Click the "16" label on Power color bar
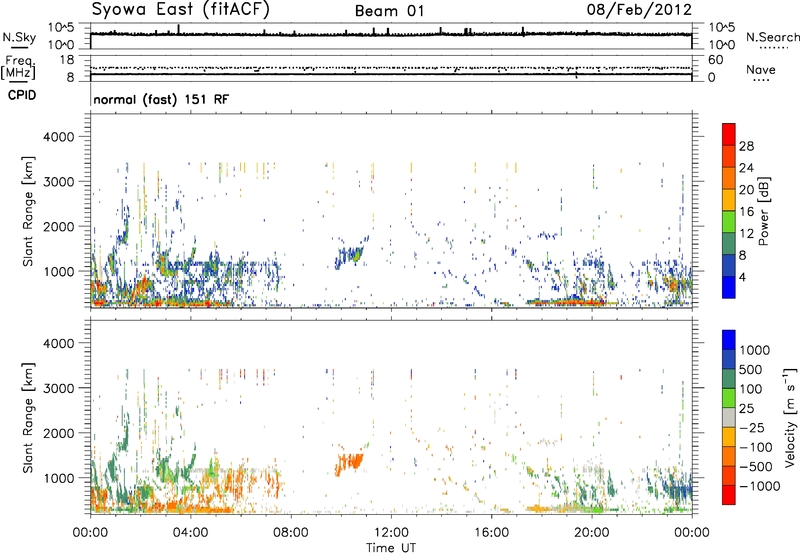The width and height of the screenshot is (800, 554). [746, 212]
